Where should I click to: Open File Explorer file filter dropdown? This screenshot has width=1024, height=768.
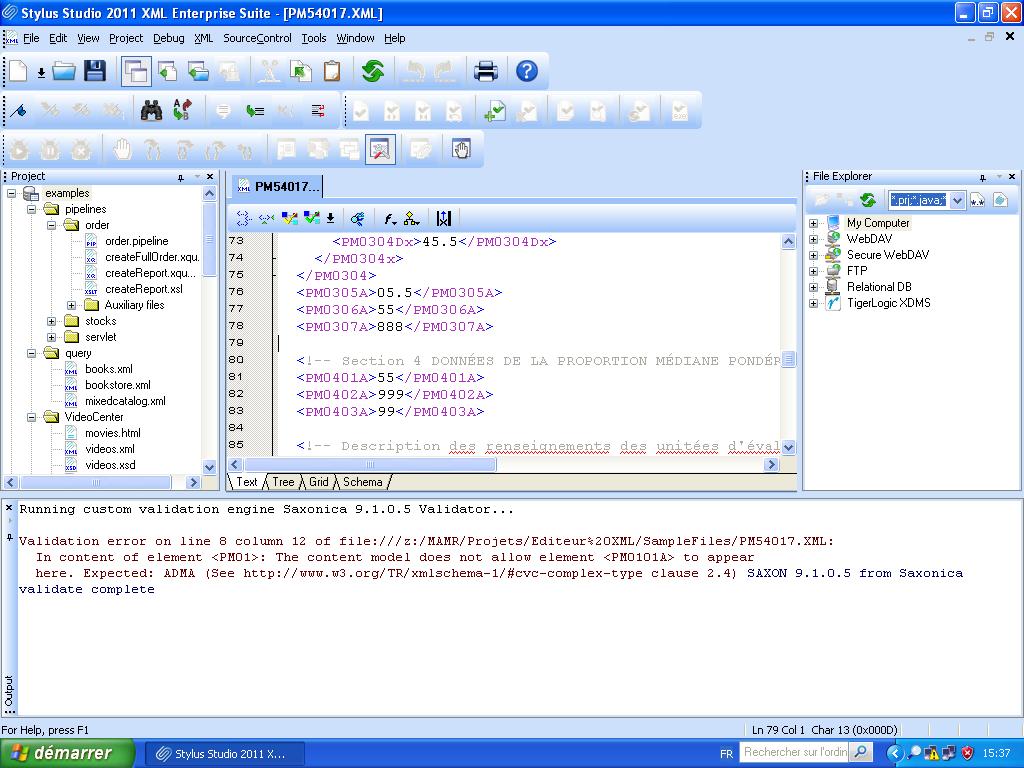[x=957, y=200]
